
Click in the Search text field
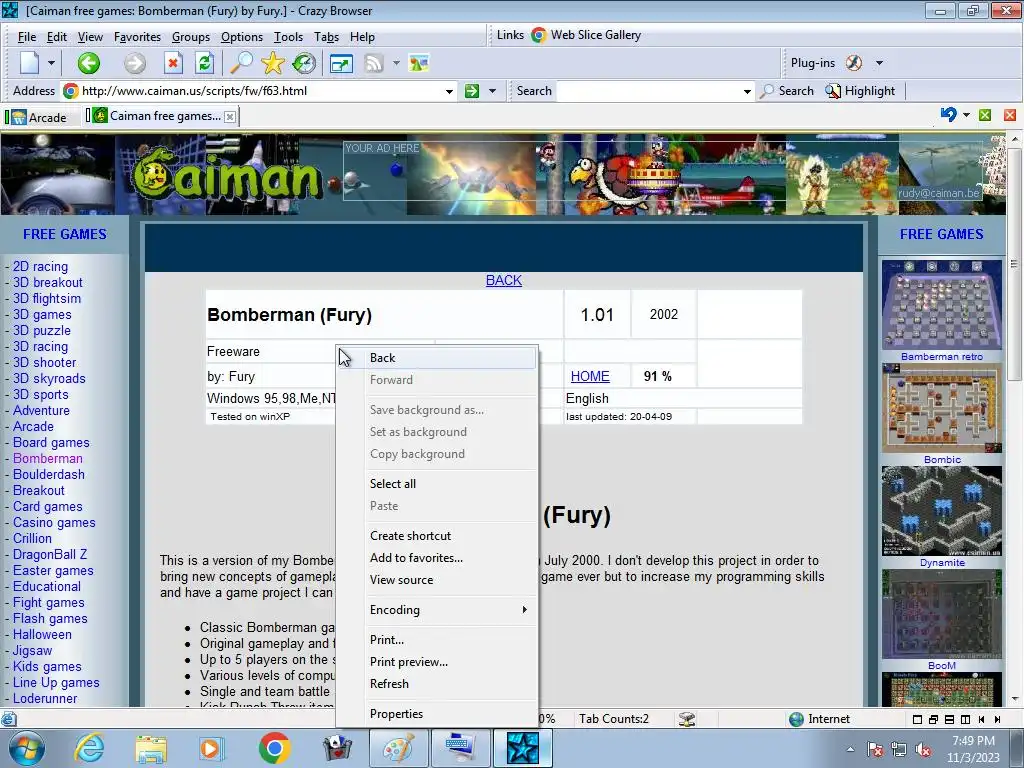pos(649,91)
